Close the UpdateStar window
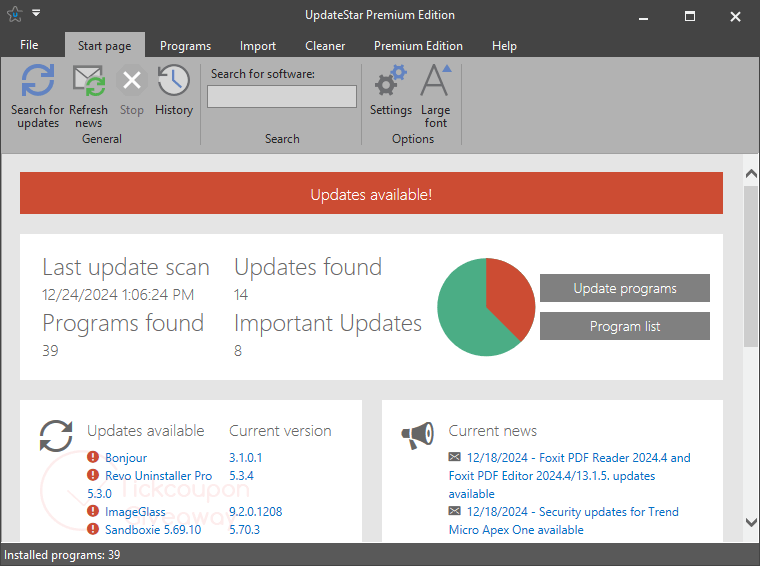 tap(735, 16)
